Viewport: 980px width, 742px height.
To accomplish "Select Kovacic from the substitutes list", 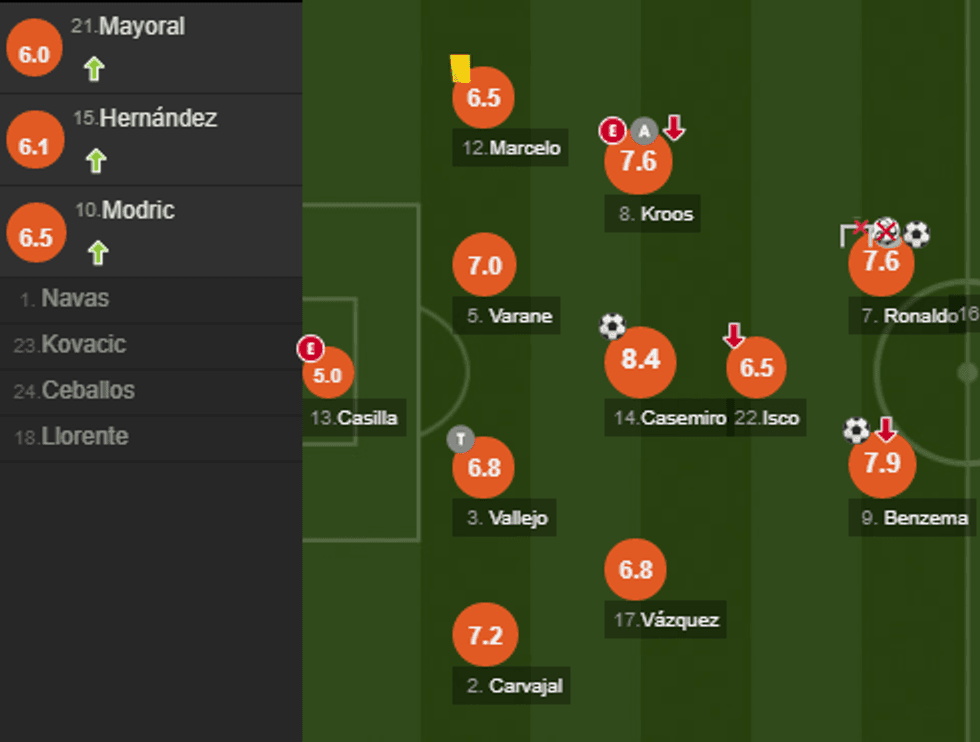I will click(83, 345).
